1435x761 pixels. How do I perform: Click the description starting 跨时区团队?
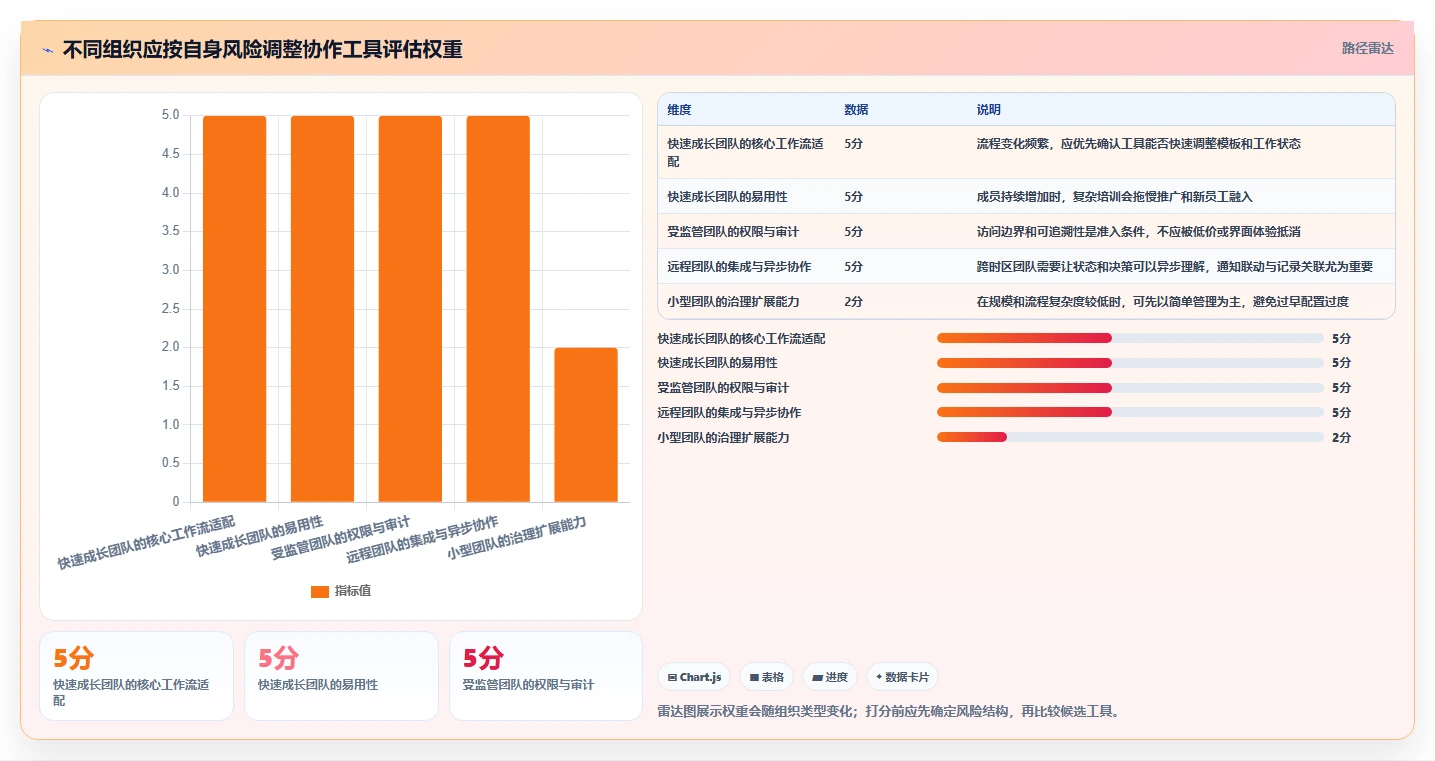(1175, 266)
